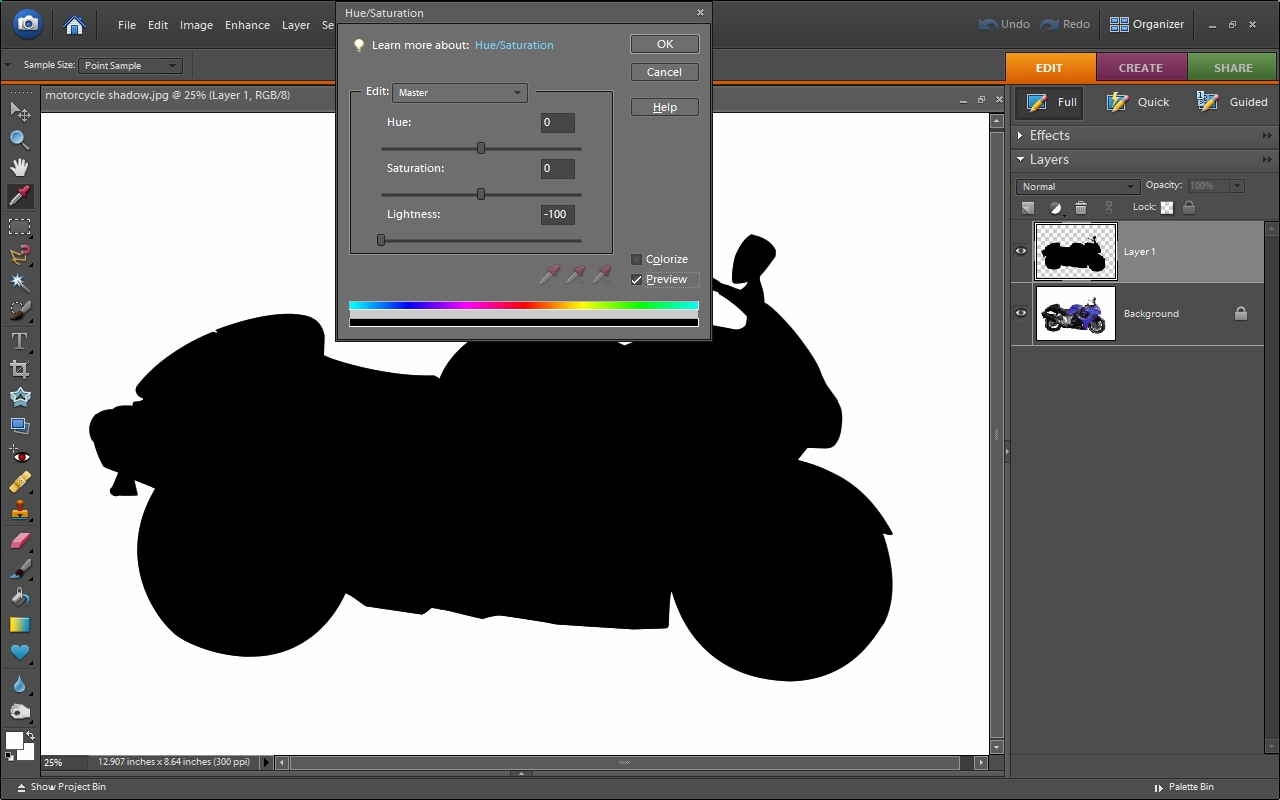1280x800 pixels.
Task: Click the home welcome screen icon
Action: coord(73,24)
